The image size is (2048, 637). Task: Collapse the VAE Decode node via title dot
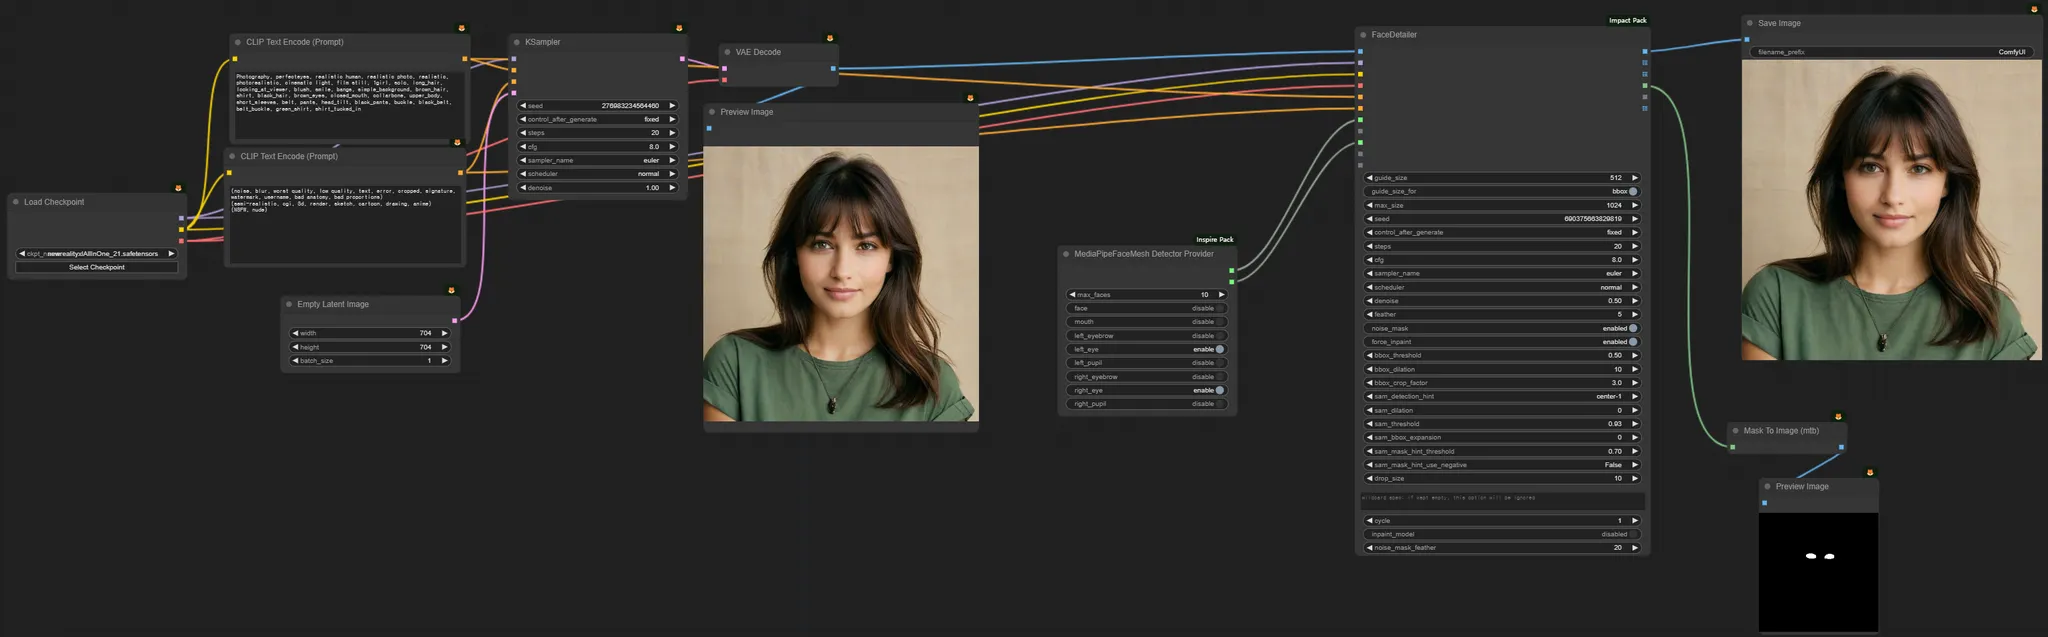pos(727,52)
